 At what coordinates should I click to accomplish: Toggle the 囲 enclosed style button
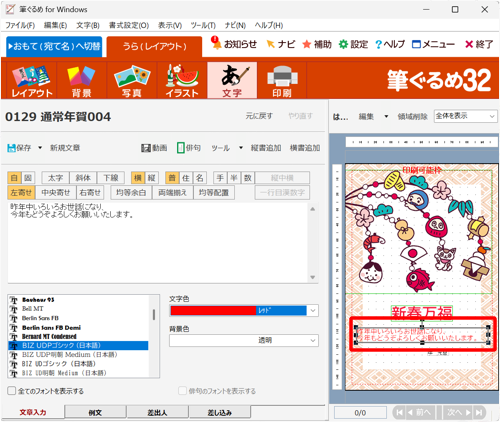pyautogui.click(x=28, y=178)
